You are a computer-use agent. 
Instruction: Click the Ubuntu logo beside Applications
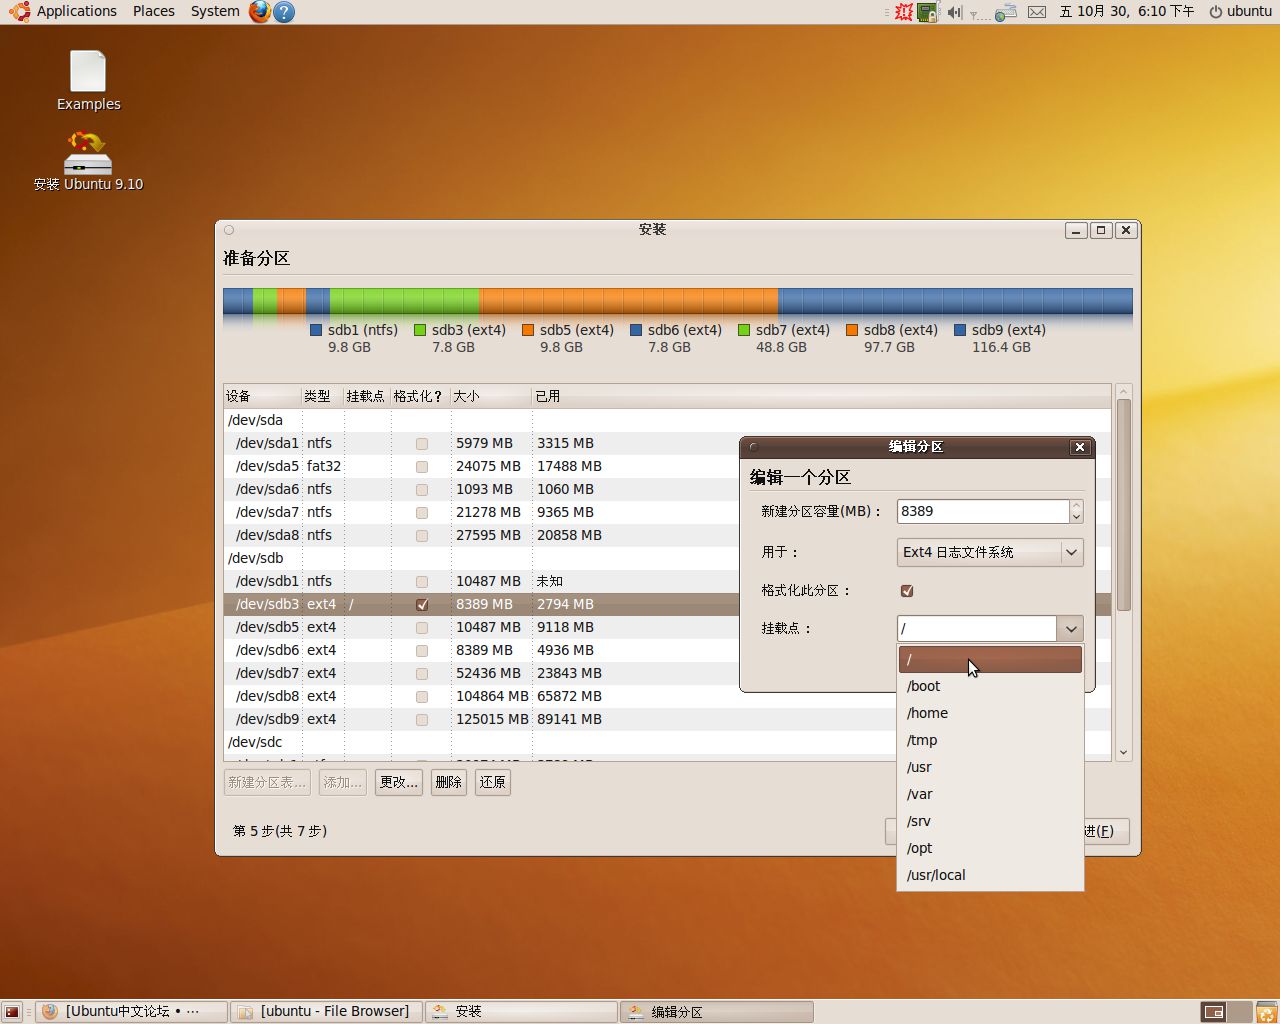(19, 12)
